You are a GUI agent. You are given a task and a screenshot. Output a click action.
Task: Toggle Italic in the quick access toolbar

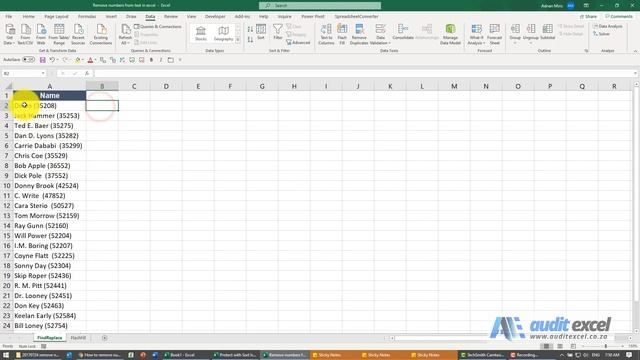[x=161, y=60]
